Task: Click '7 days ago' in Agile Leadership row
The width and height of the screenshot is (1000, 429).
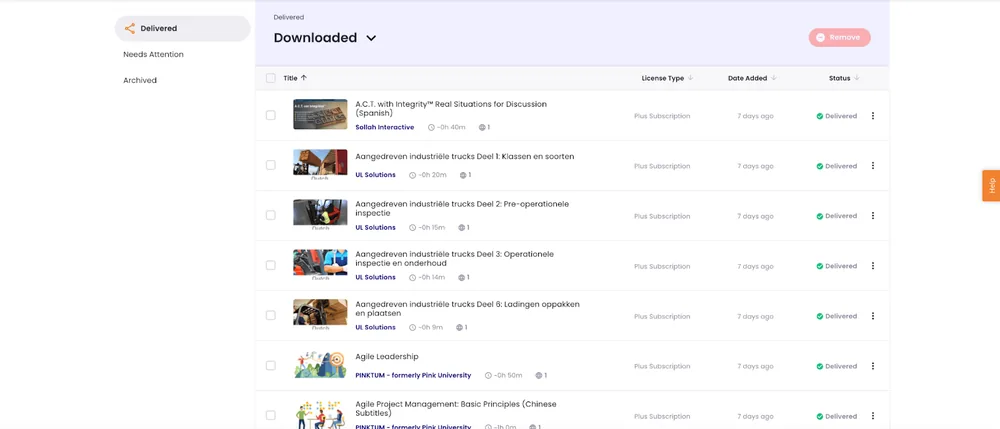Action: click(x=756, y=367)
